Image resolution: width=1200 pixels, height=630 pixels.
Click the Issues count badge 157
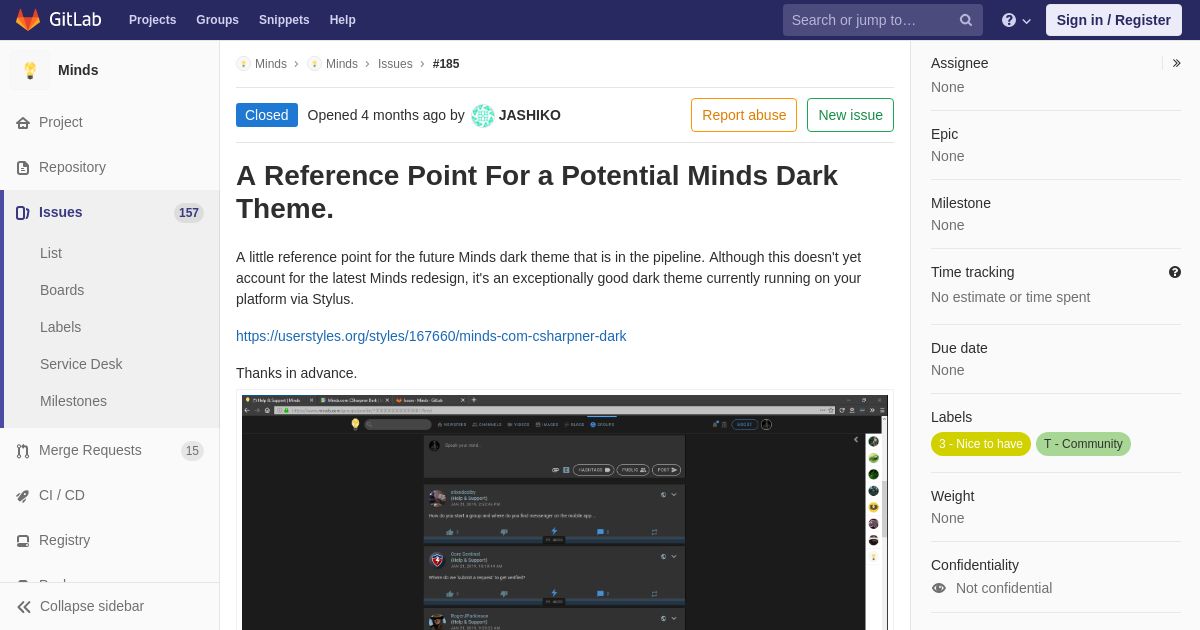189,213
